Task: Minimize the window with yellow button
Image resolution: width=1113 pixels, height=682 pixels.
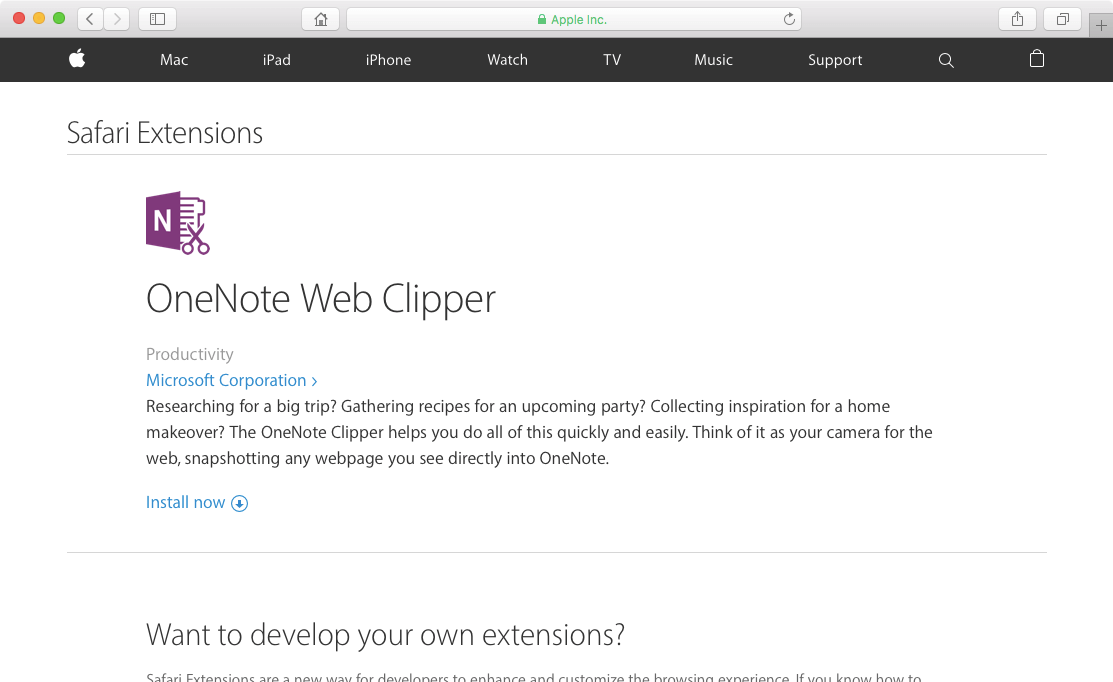Action: 39,18
